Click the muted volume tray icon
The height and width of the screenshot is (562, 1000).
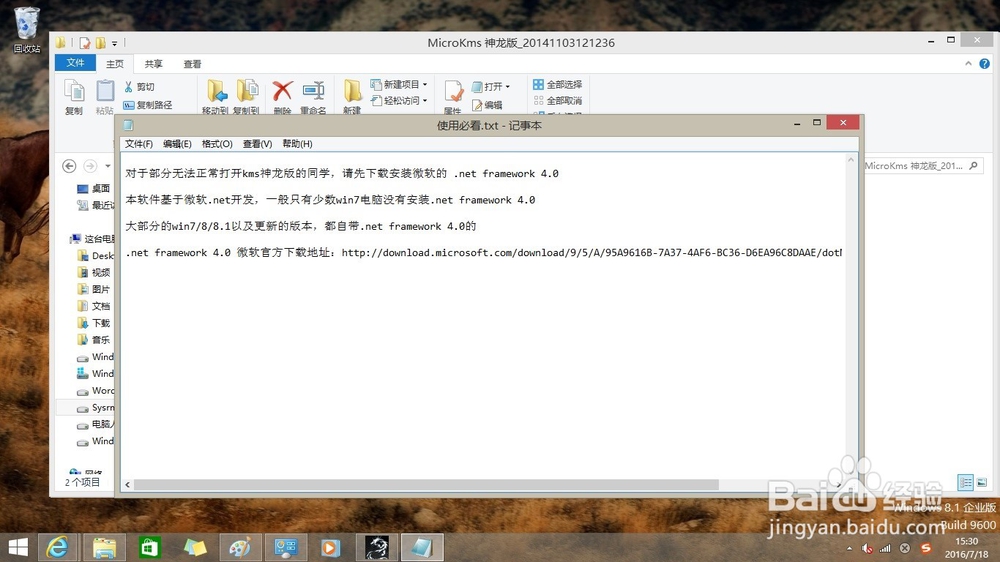pyautogui.click(x=867, y=549)
